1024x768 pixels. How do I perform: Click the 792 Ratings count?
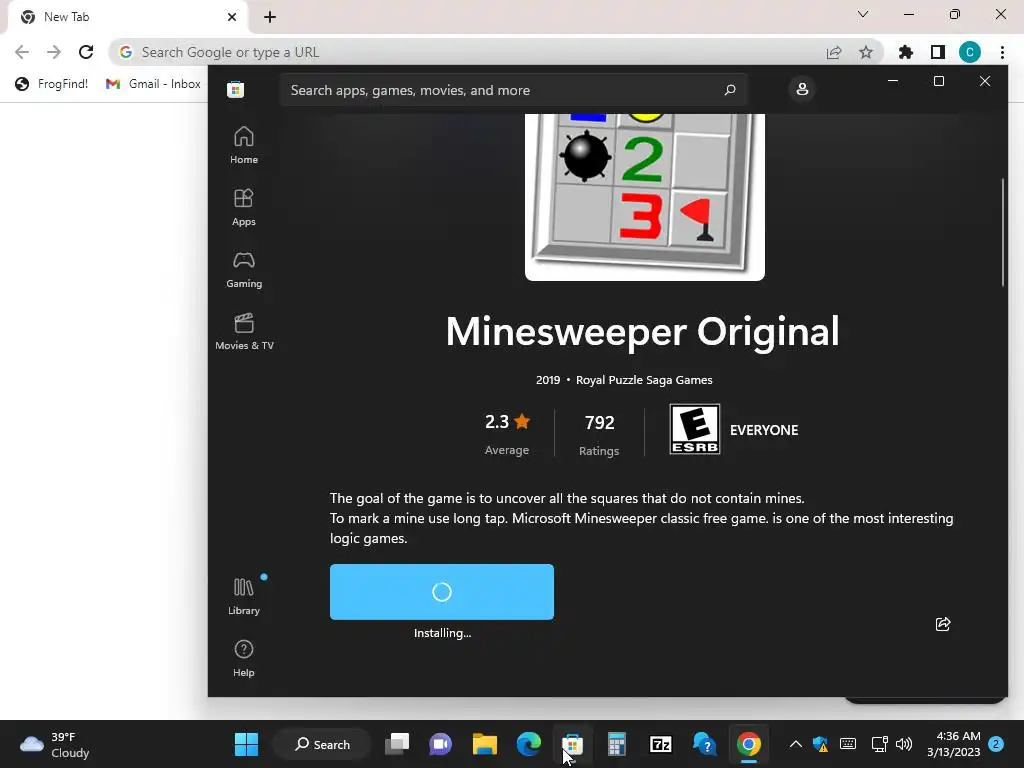point(599,434)
